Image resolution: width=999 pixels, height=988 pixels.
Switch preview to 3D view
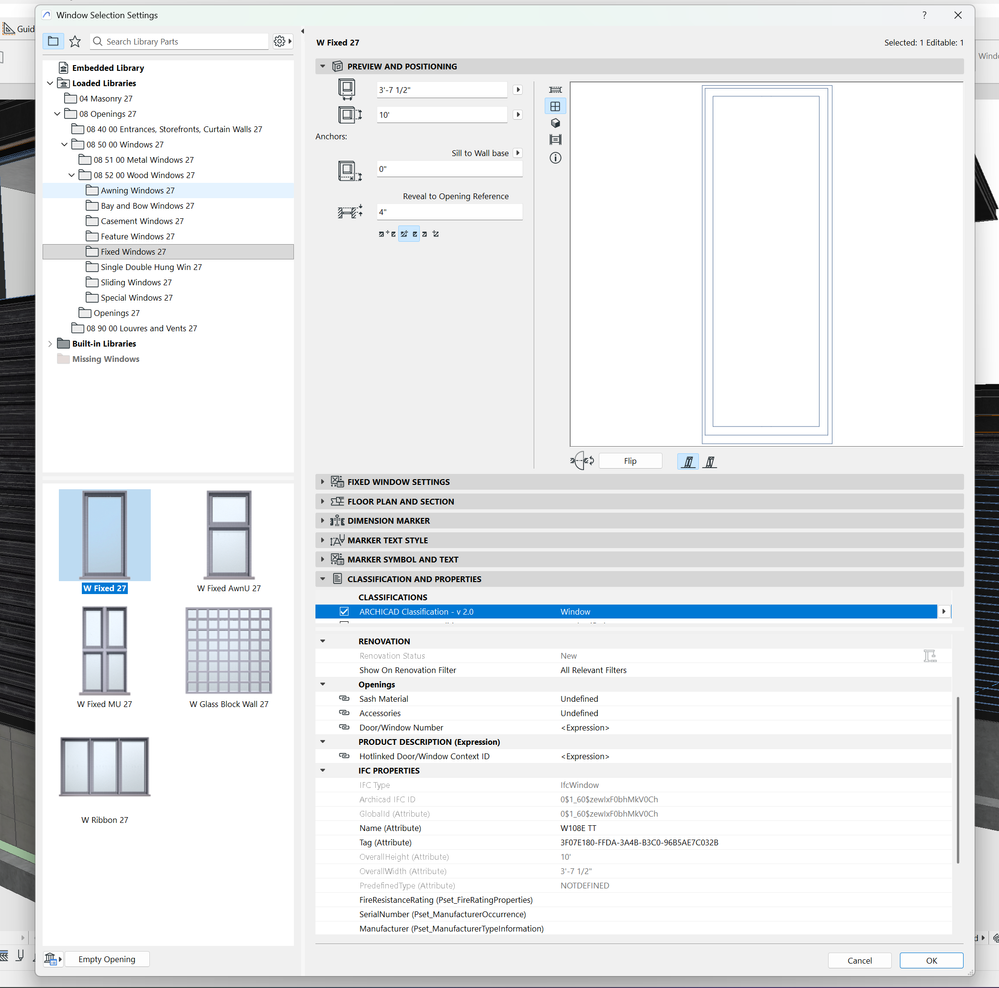[555, 122]
